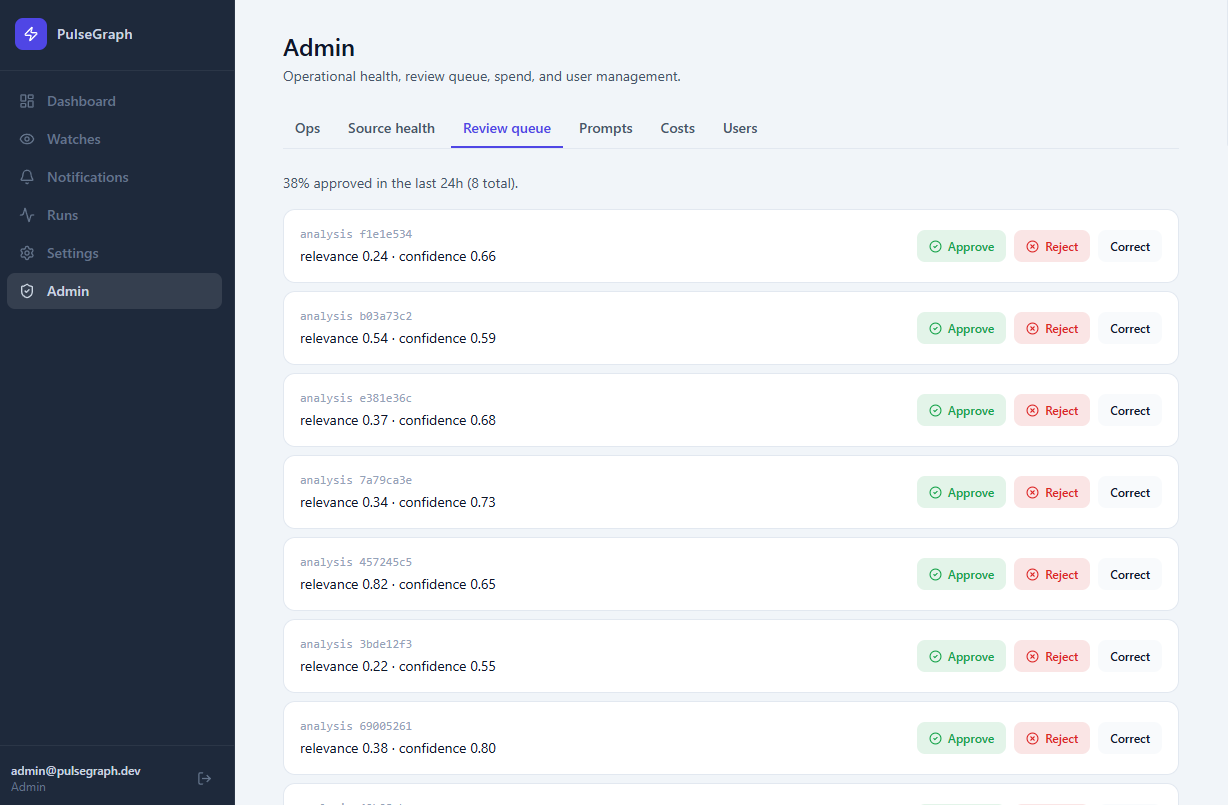Open the Costs tab

click(x=678, y=128)
